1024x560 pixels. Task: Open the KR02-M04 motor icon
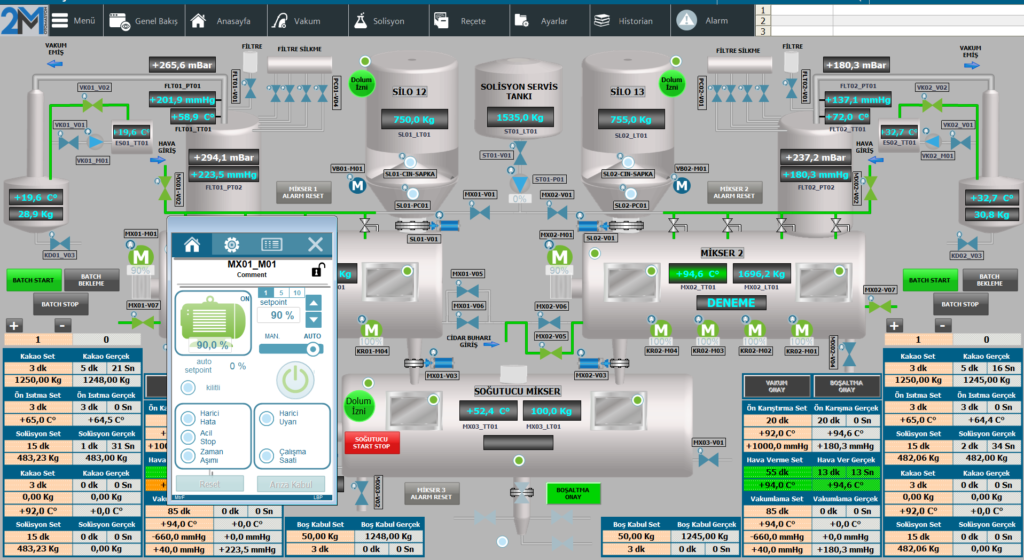click(661, 330)
